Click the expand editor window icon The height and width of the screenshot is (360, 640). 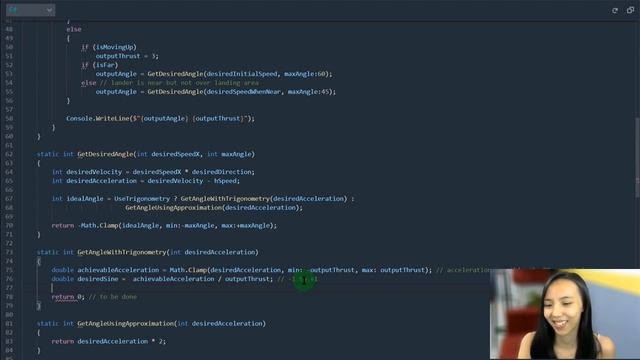630,10
